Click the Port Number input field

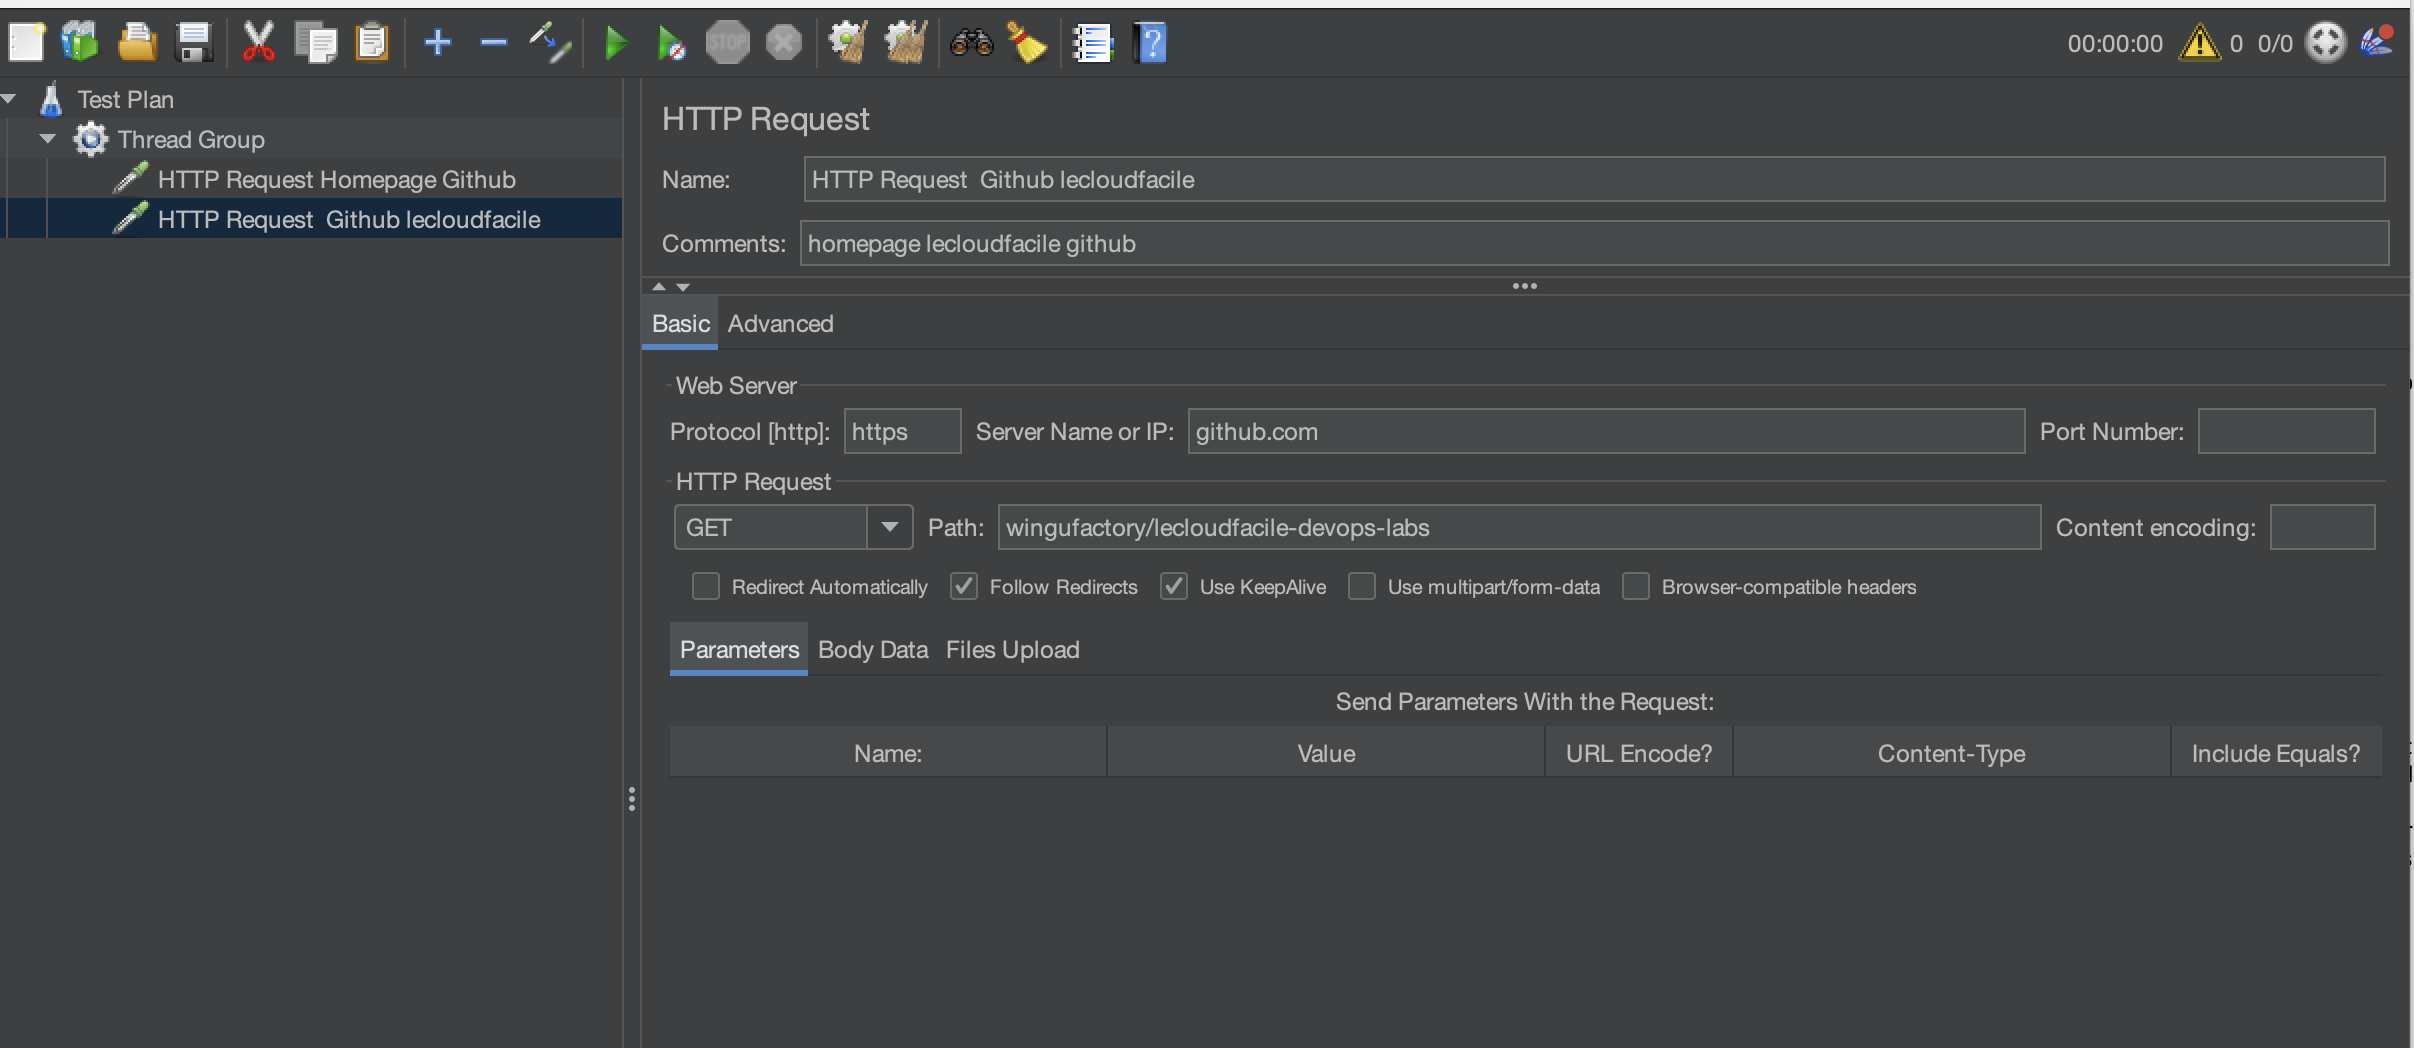[x=2285, y=432]
